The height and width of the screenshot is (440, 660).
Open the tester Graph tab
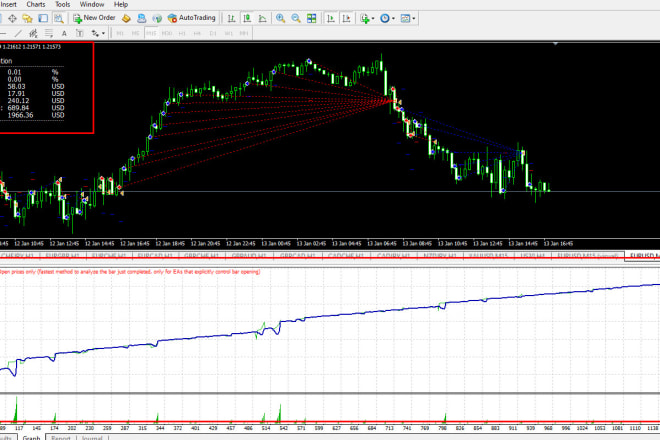coord(32,437)
